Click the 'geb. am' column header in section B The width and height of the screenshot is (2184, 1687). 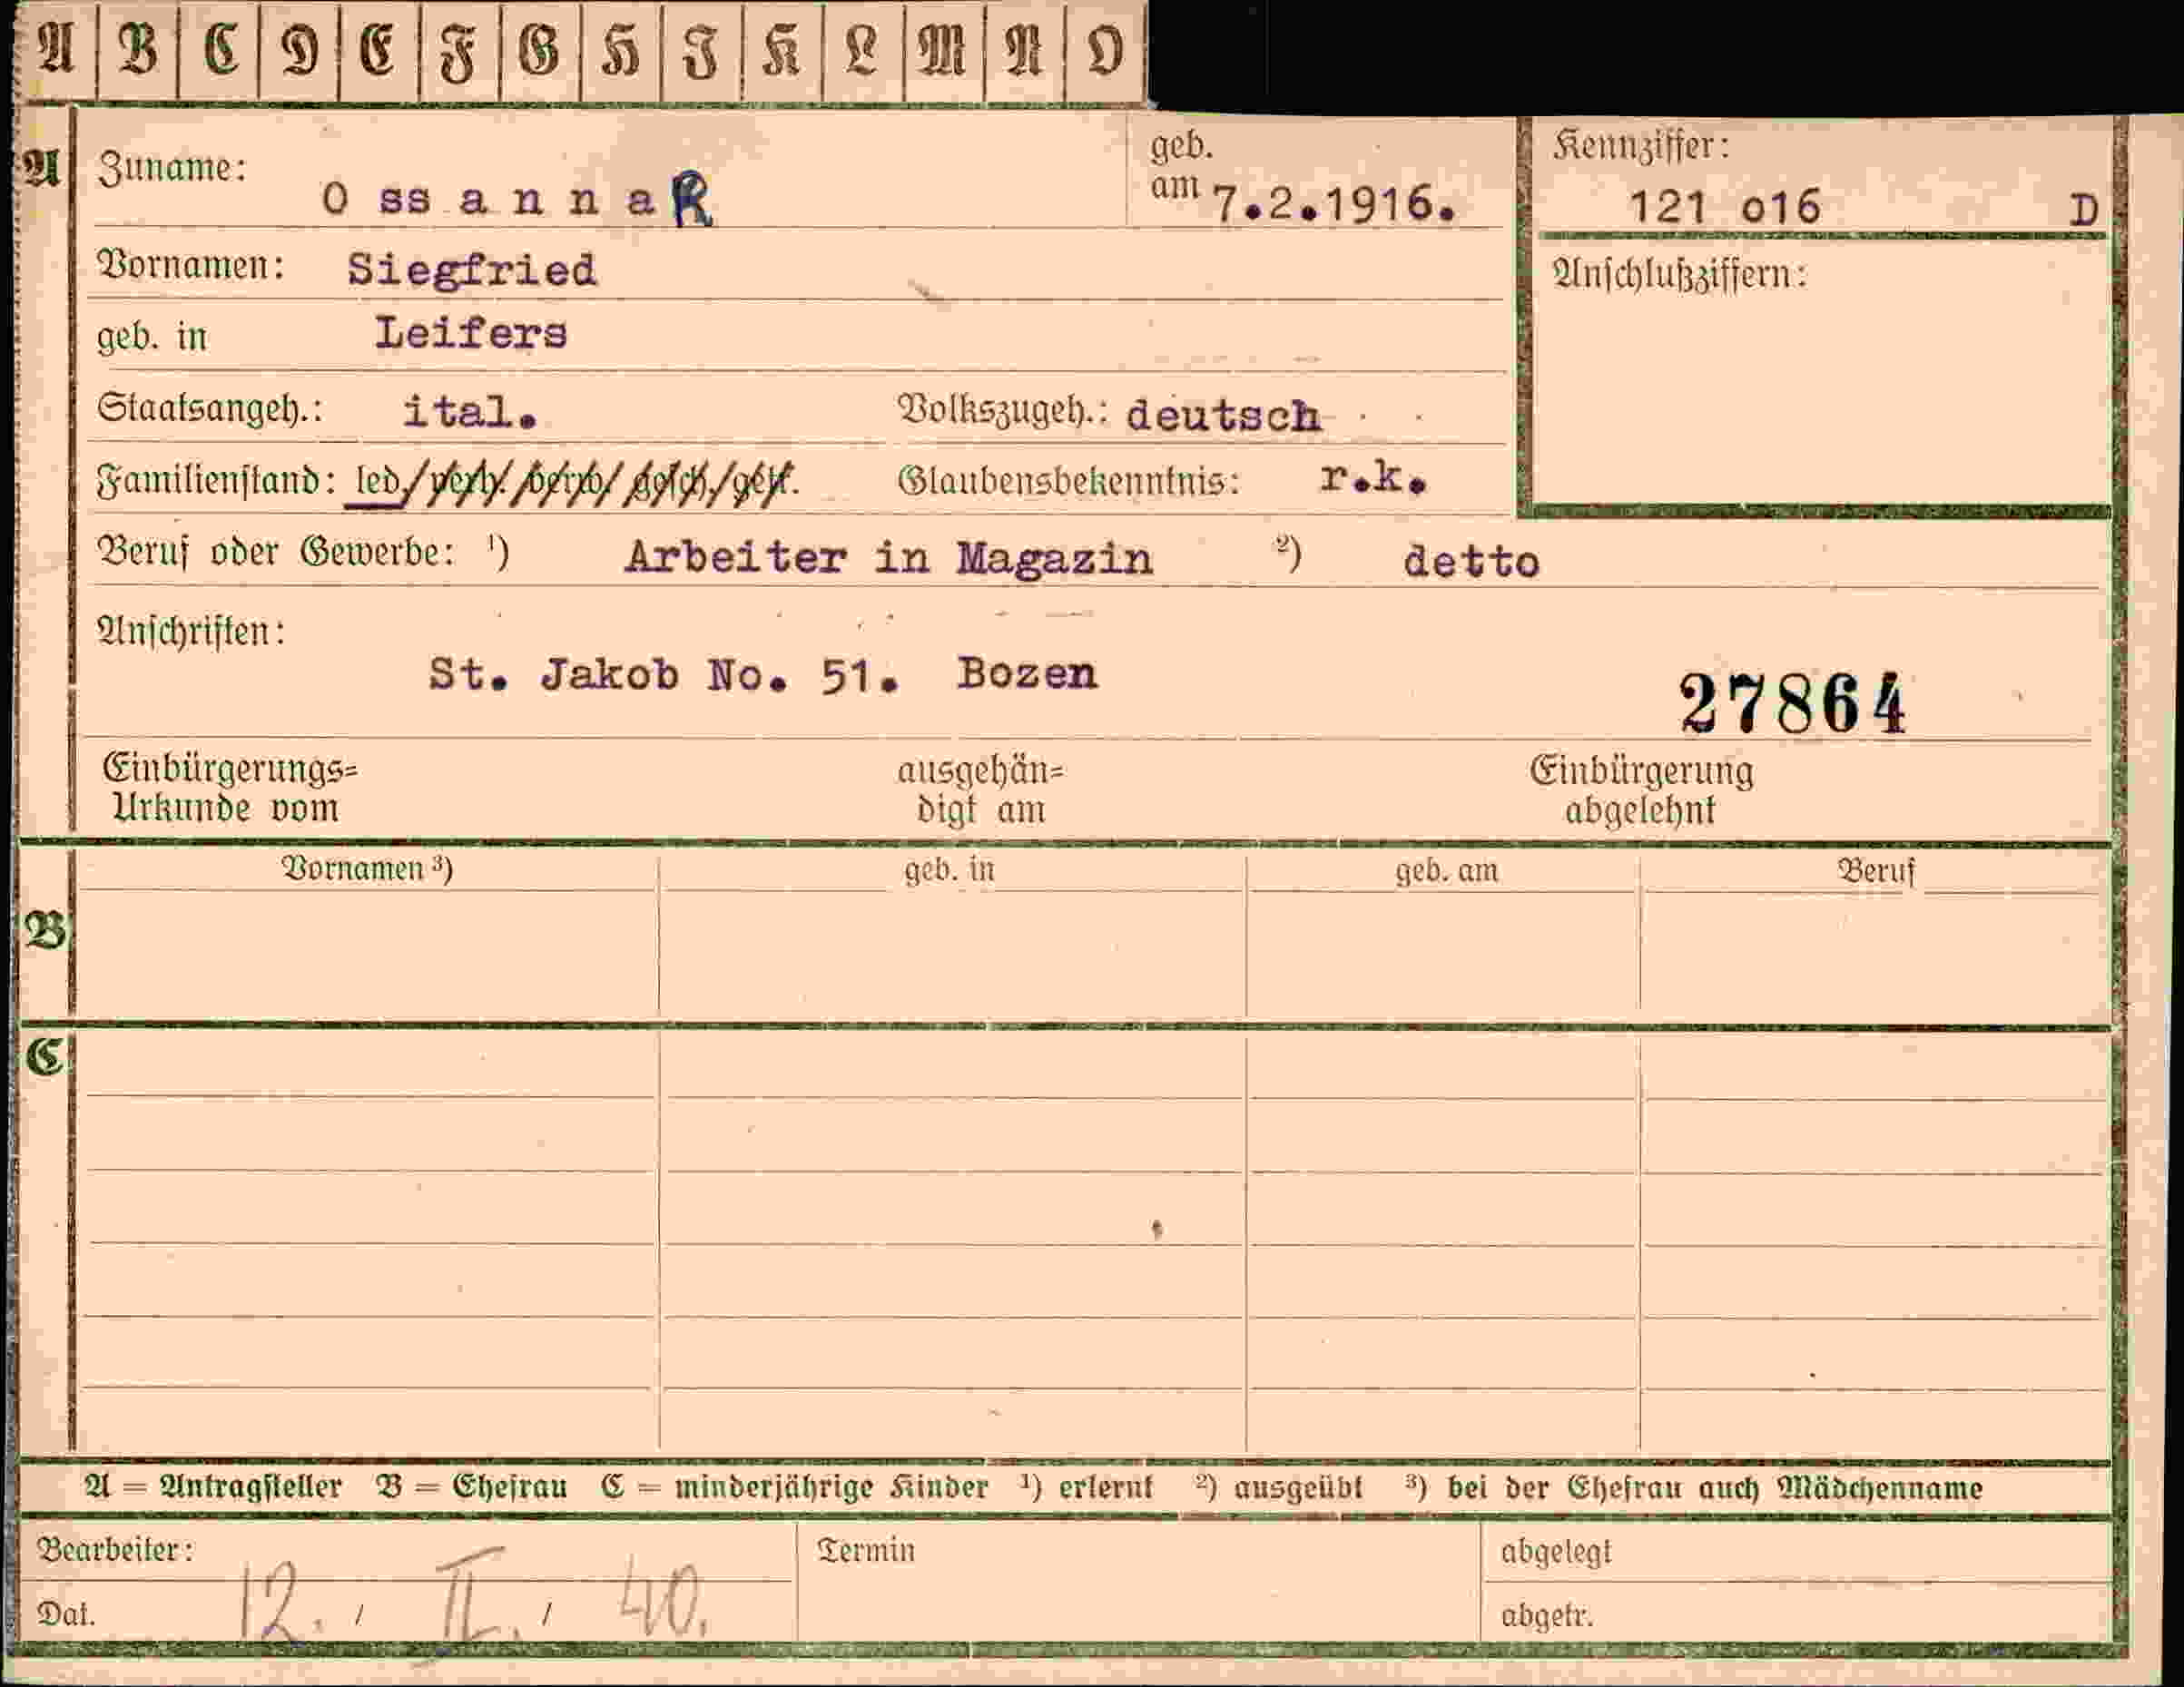point(1447,870)
